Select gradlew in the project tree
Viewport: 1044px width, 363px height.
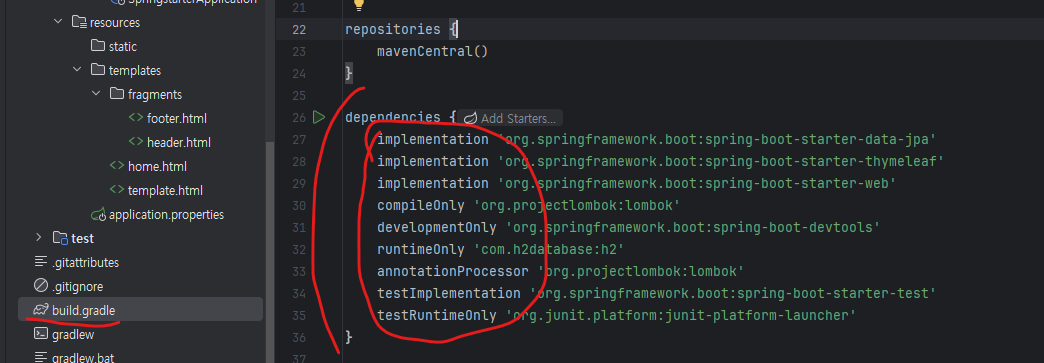click(73, 334)
